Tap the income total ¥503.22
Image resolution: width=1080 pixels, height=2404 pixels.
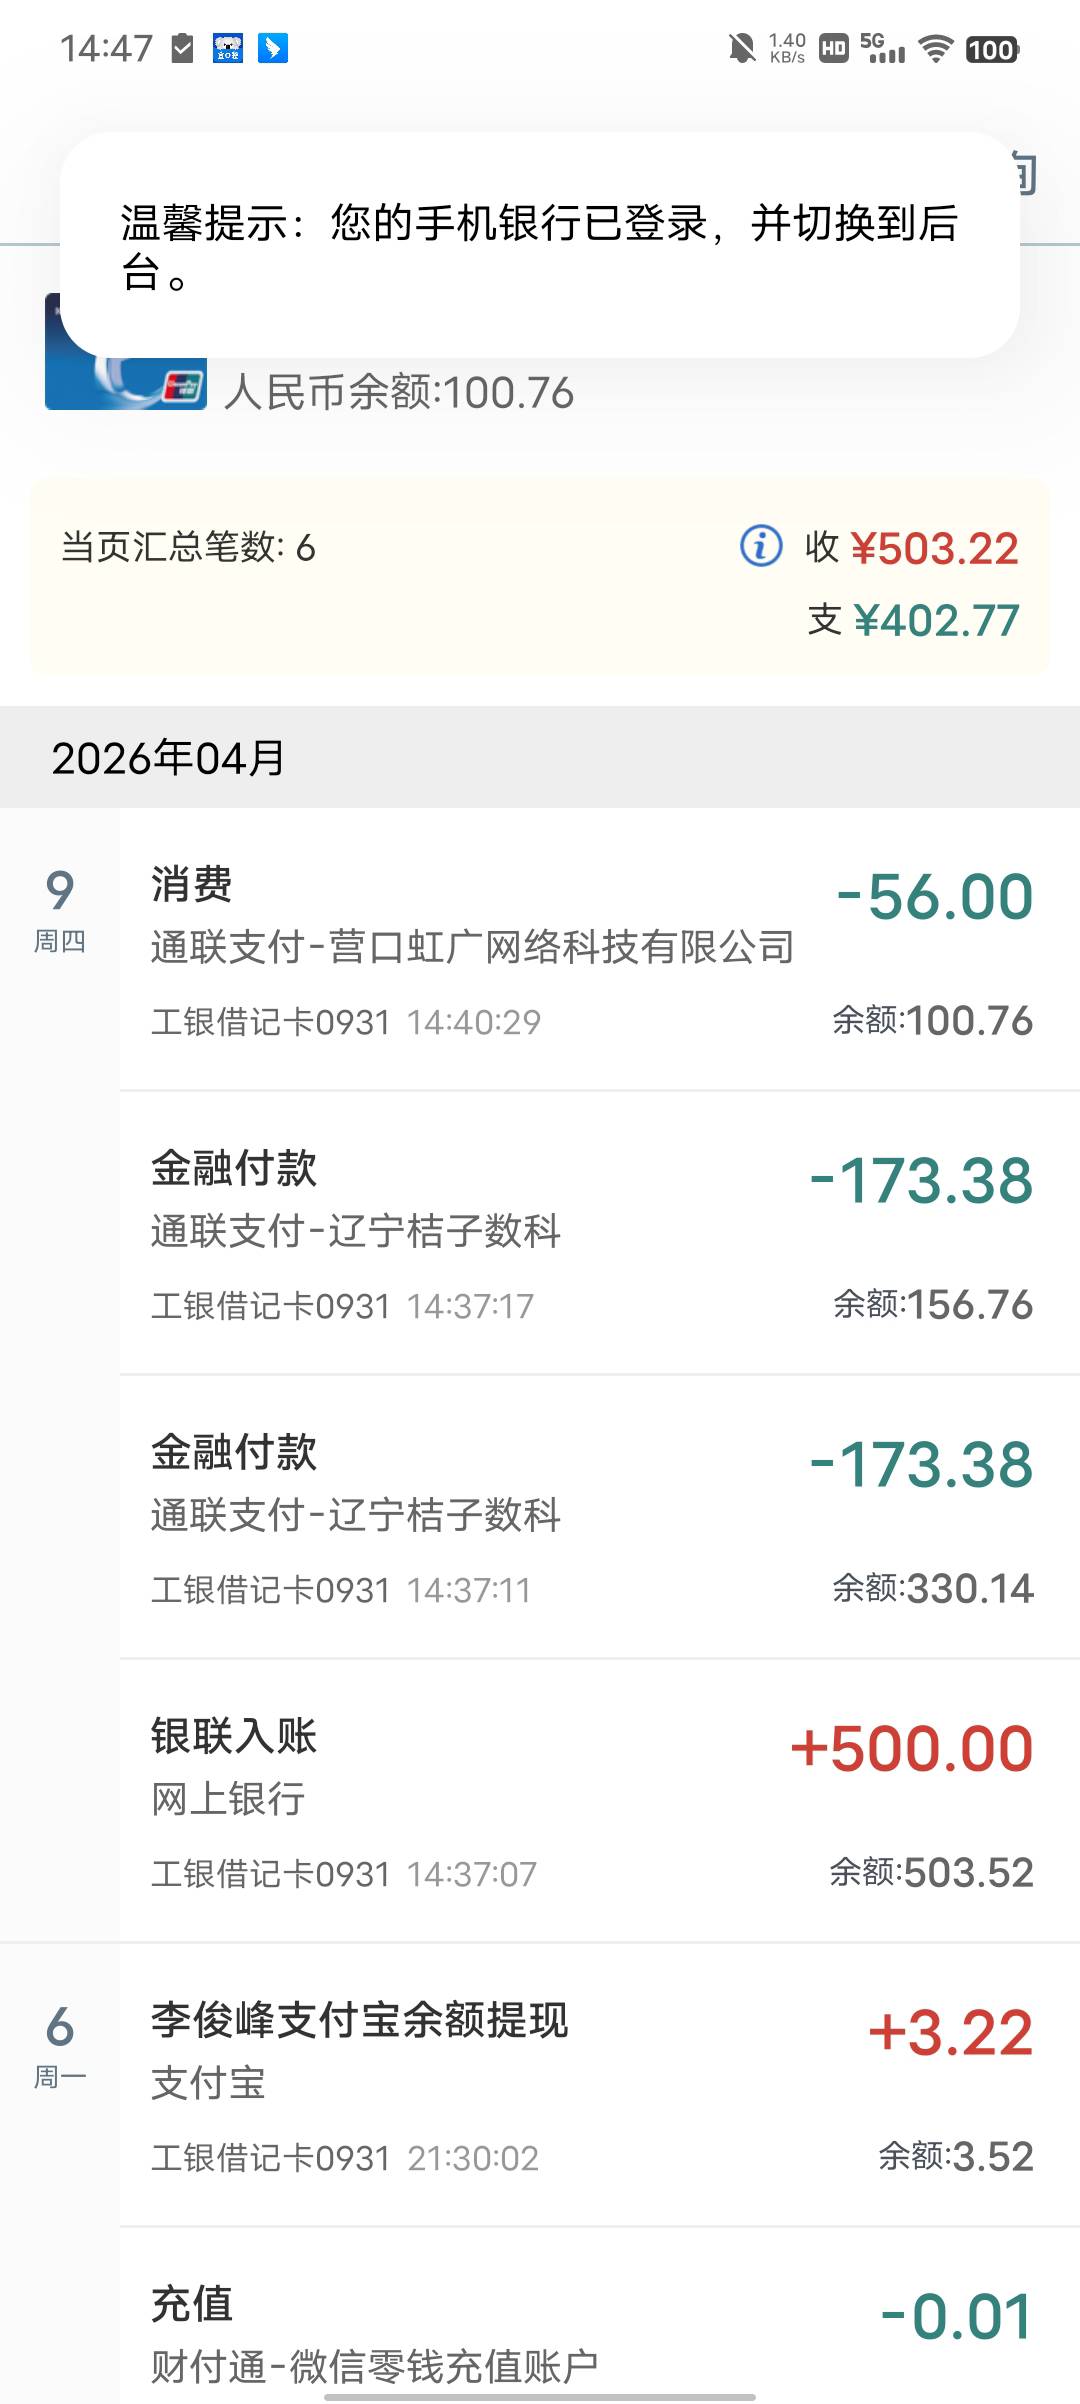pyautogui.click(x=934, y=548)
